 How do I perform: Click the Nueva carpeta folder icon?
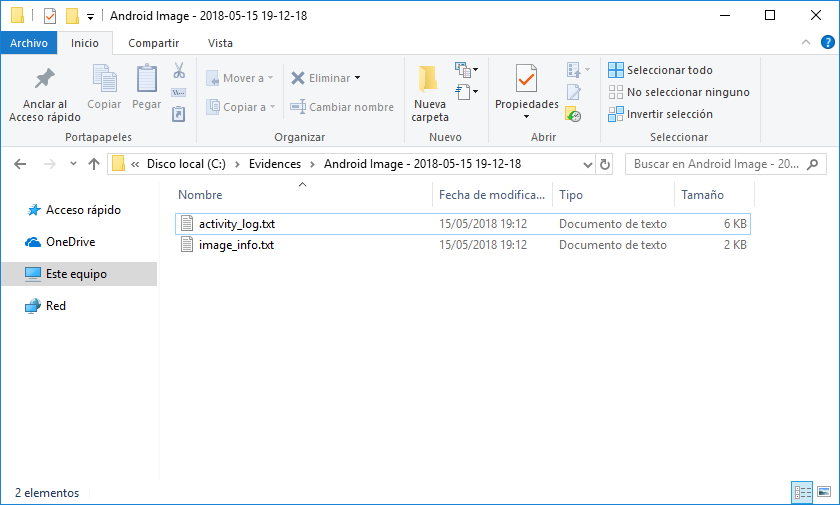pos(430,78)
